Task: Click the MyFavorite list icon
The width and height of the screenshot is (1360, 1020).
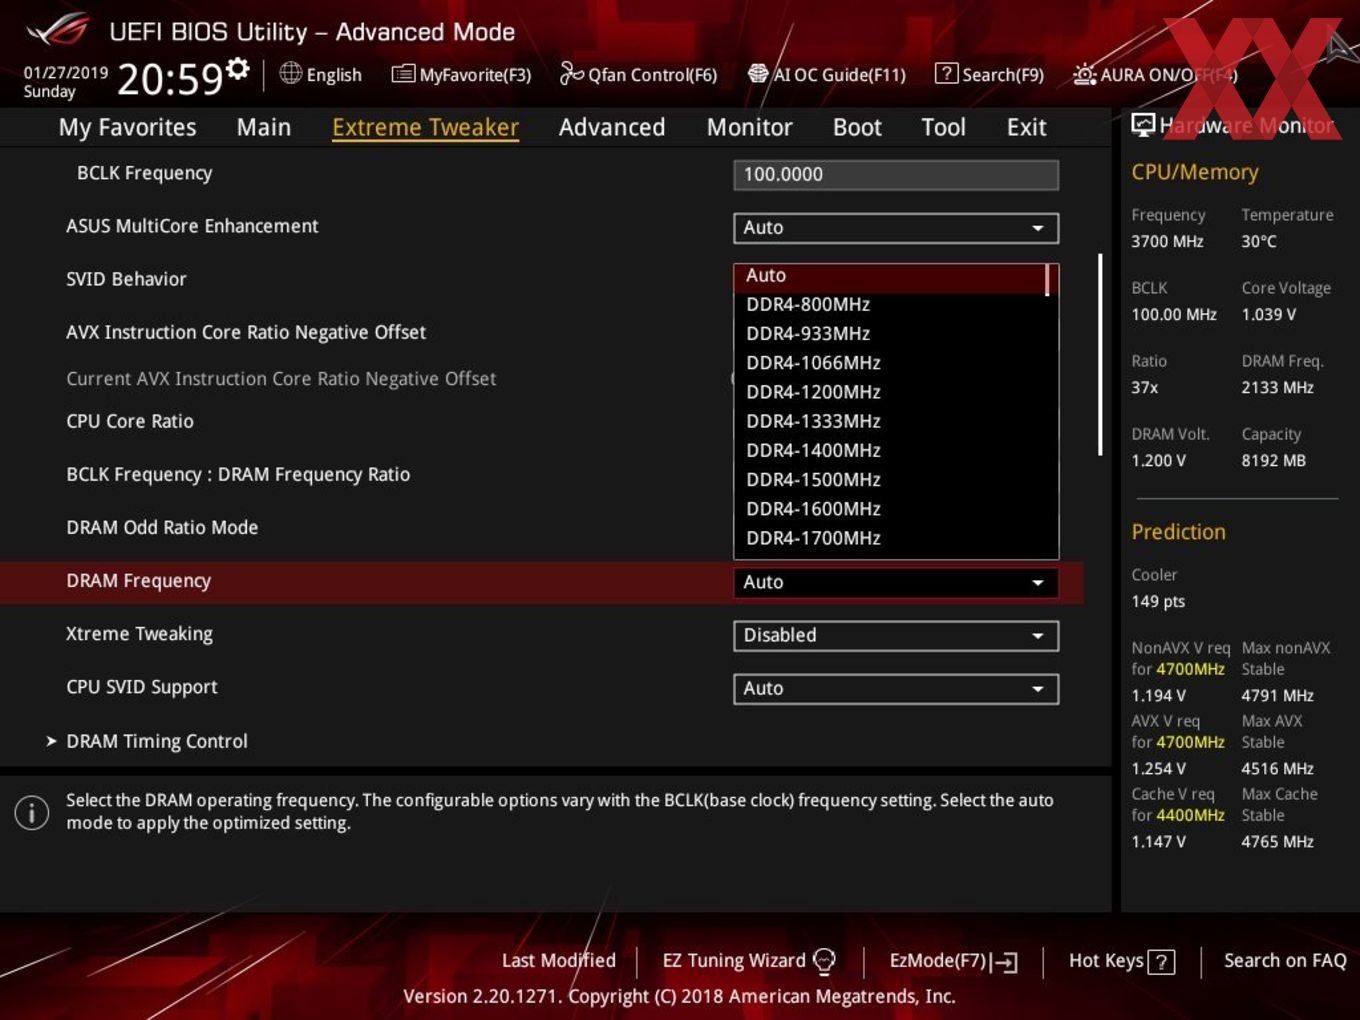Action: click(403, 74)
